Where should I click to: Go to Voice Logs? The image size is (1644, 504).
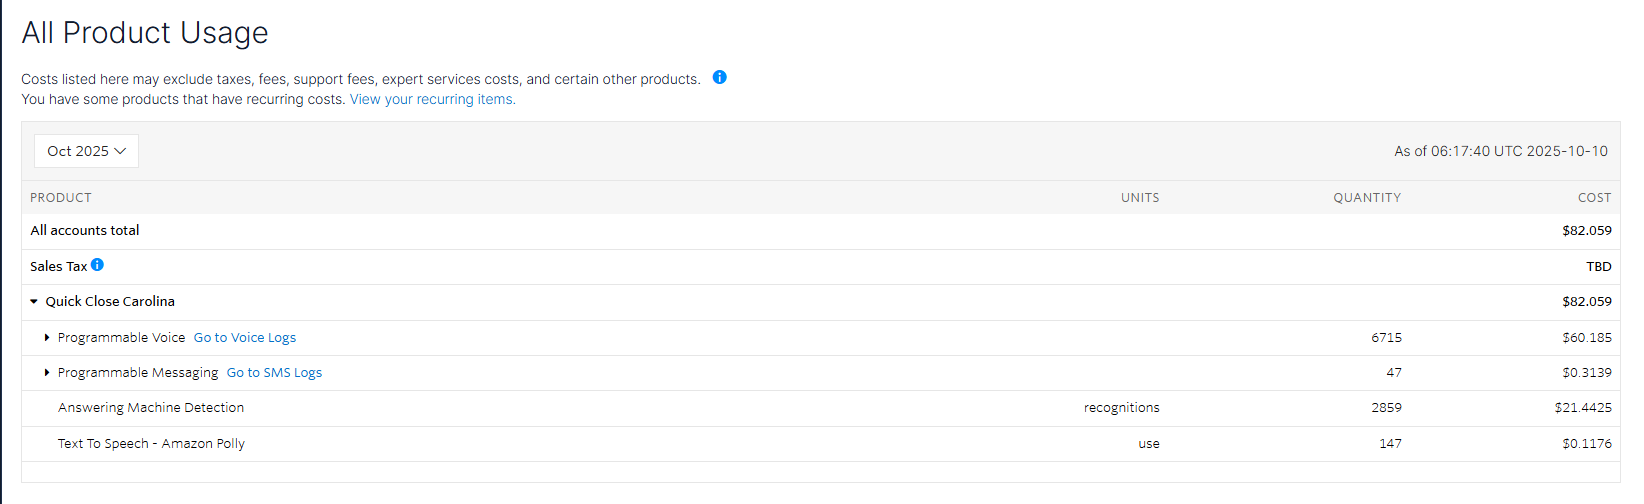(x=245, y=338)
